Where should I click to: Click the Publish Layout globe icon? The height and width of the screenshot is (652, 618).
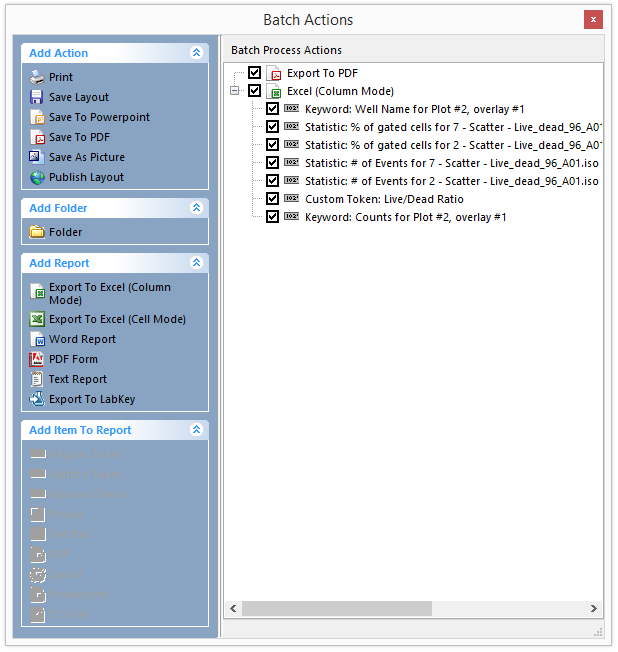(x=37, y=177)
